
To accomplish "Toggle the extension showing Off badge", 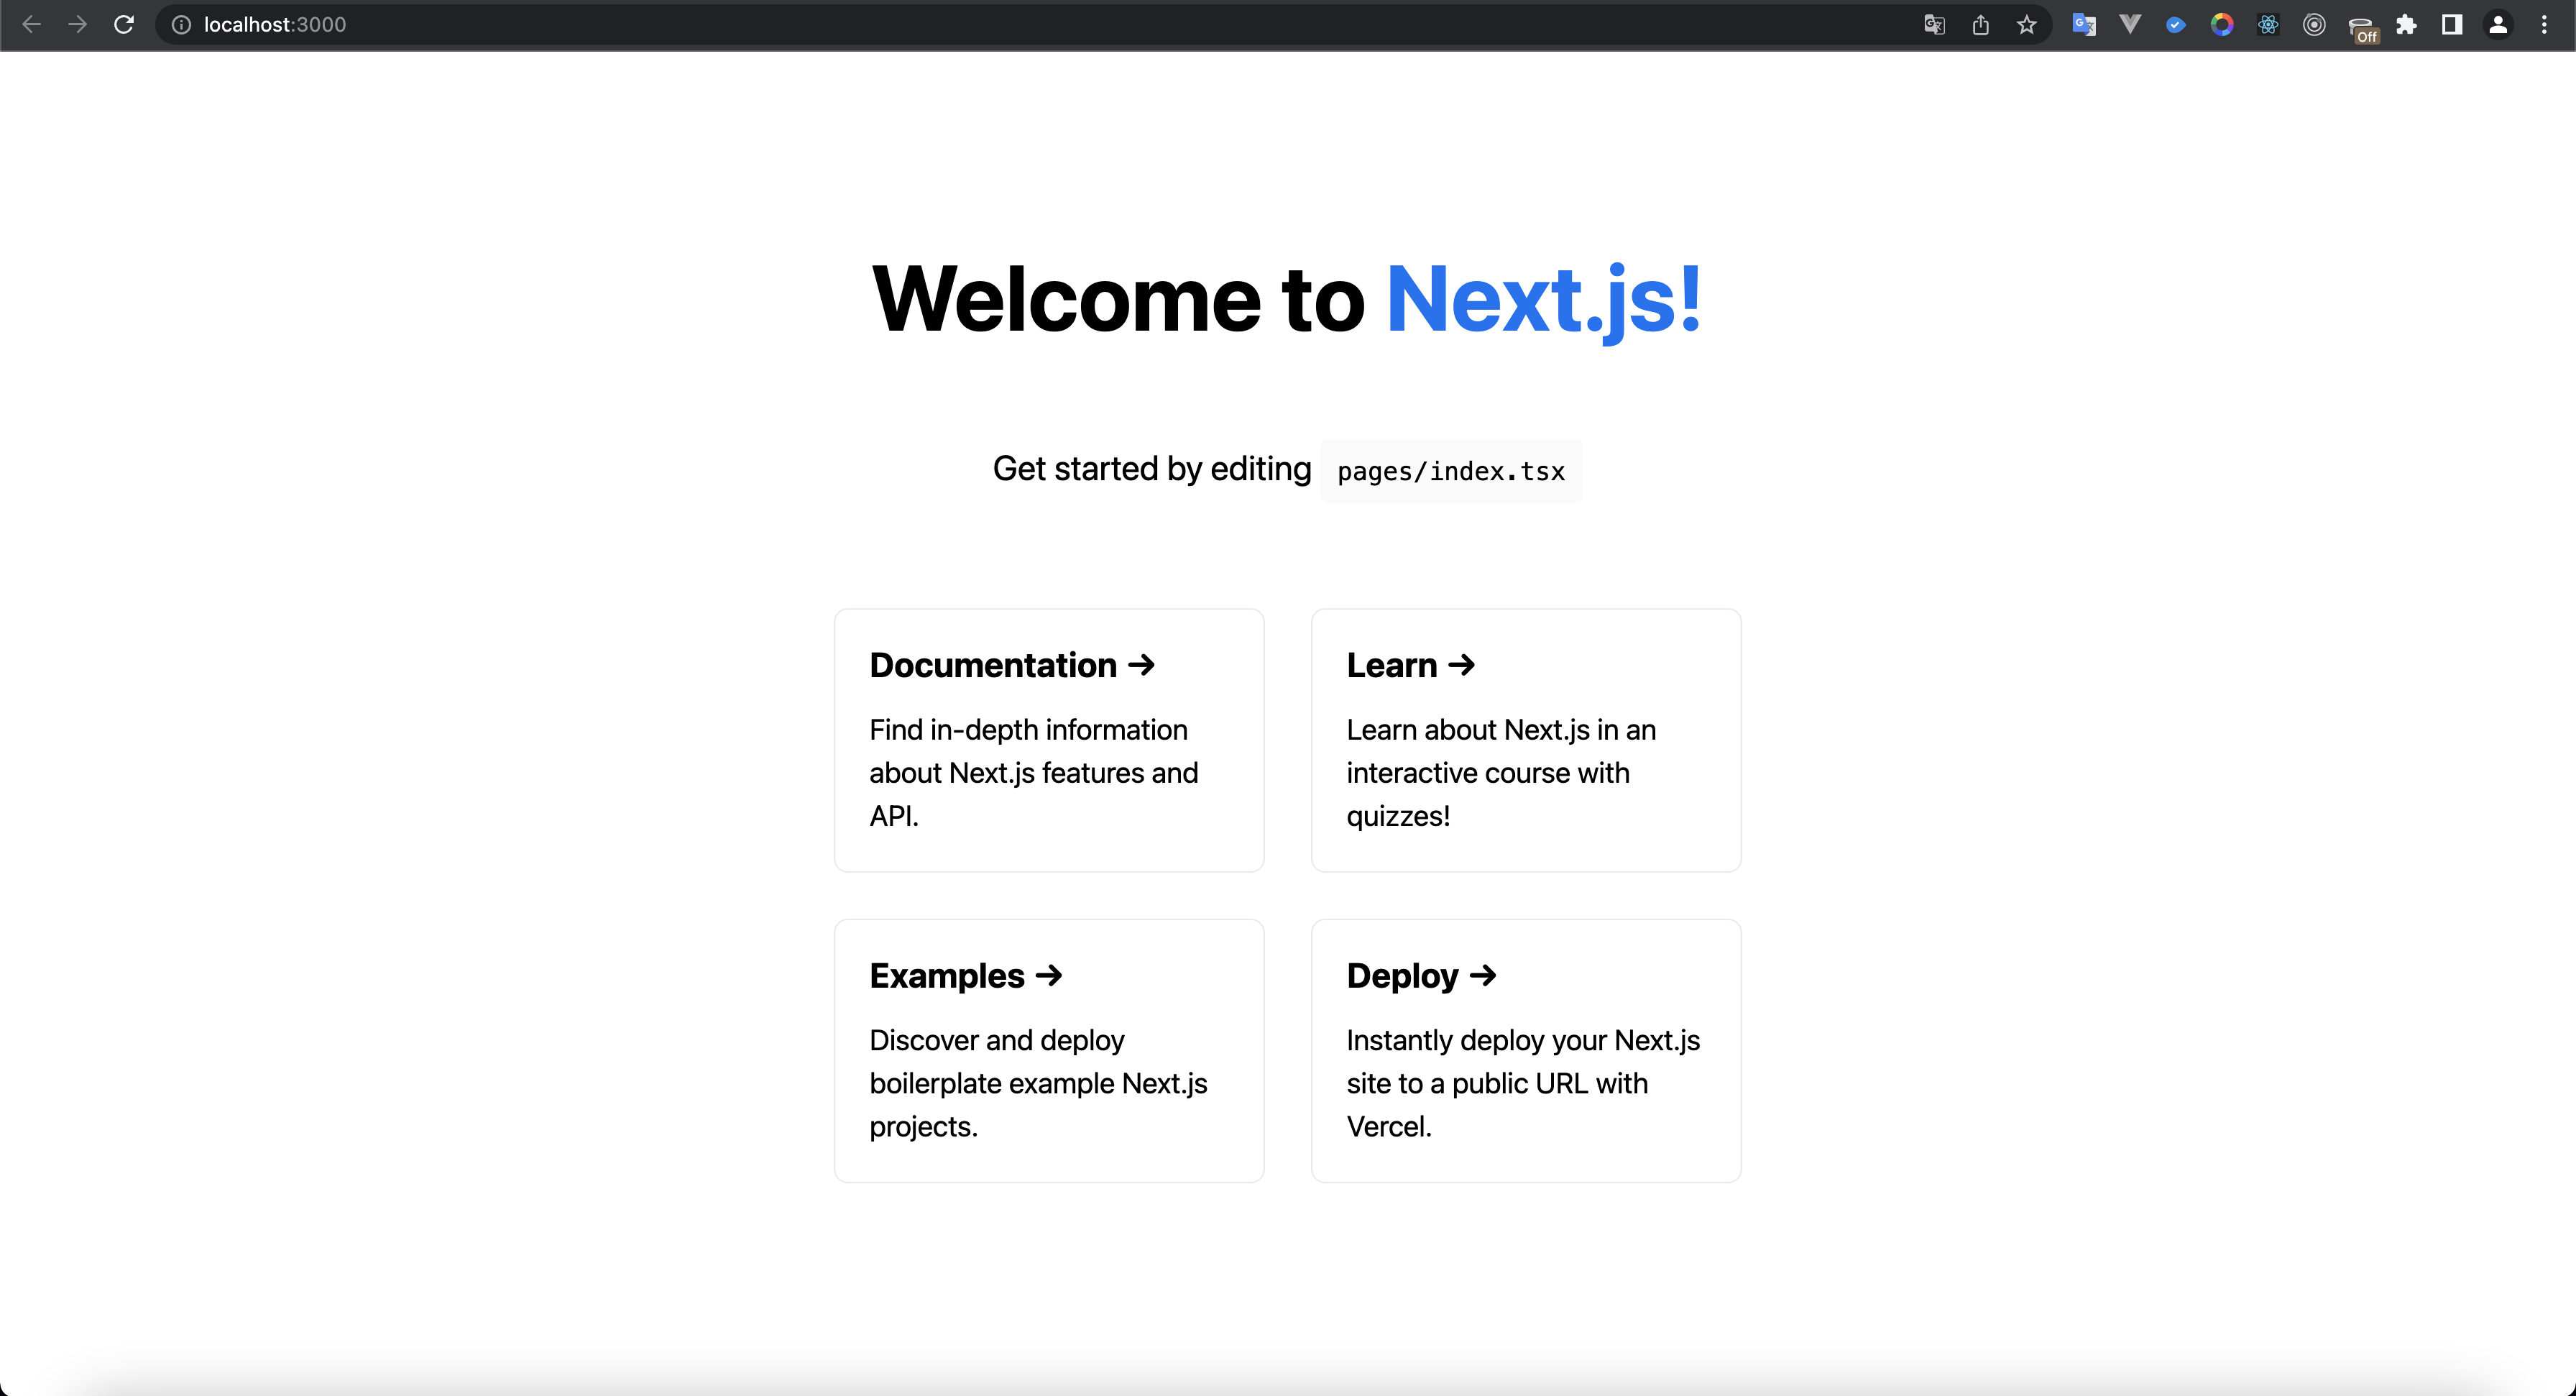I will tap(2361, 27).
